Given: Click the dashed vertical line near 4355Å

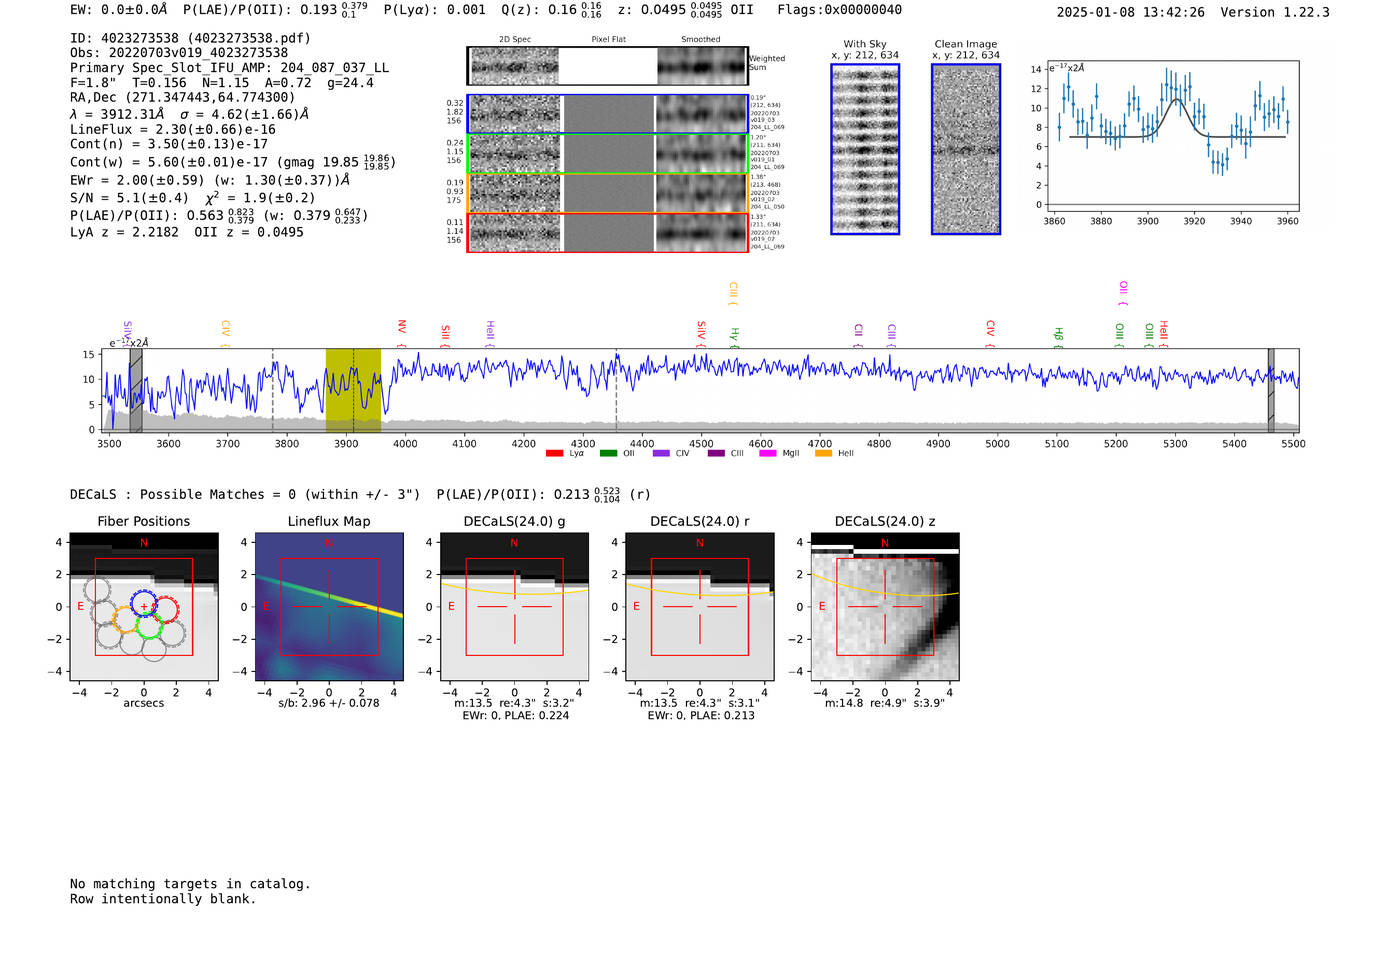Looking at the screenshot, I should click(x=616, y=391).
